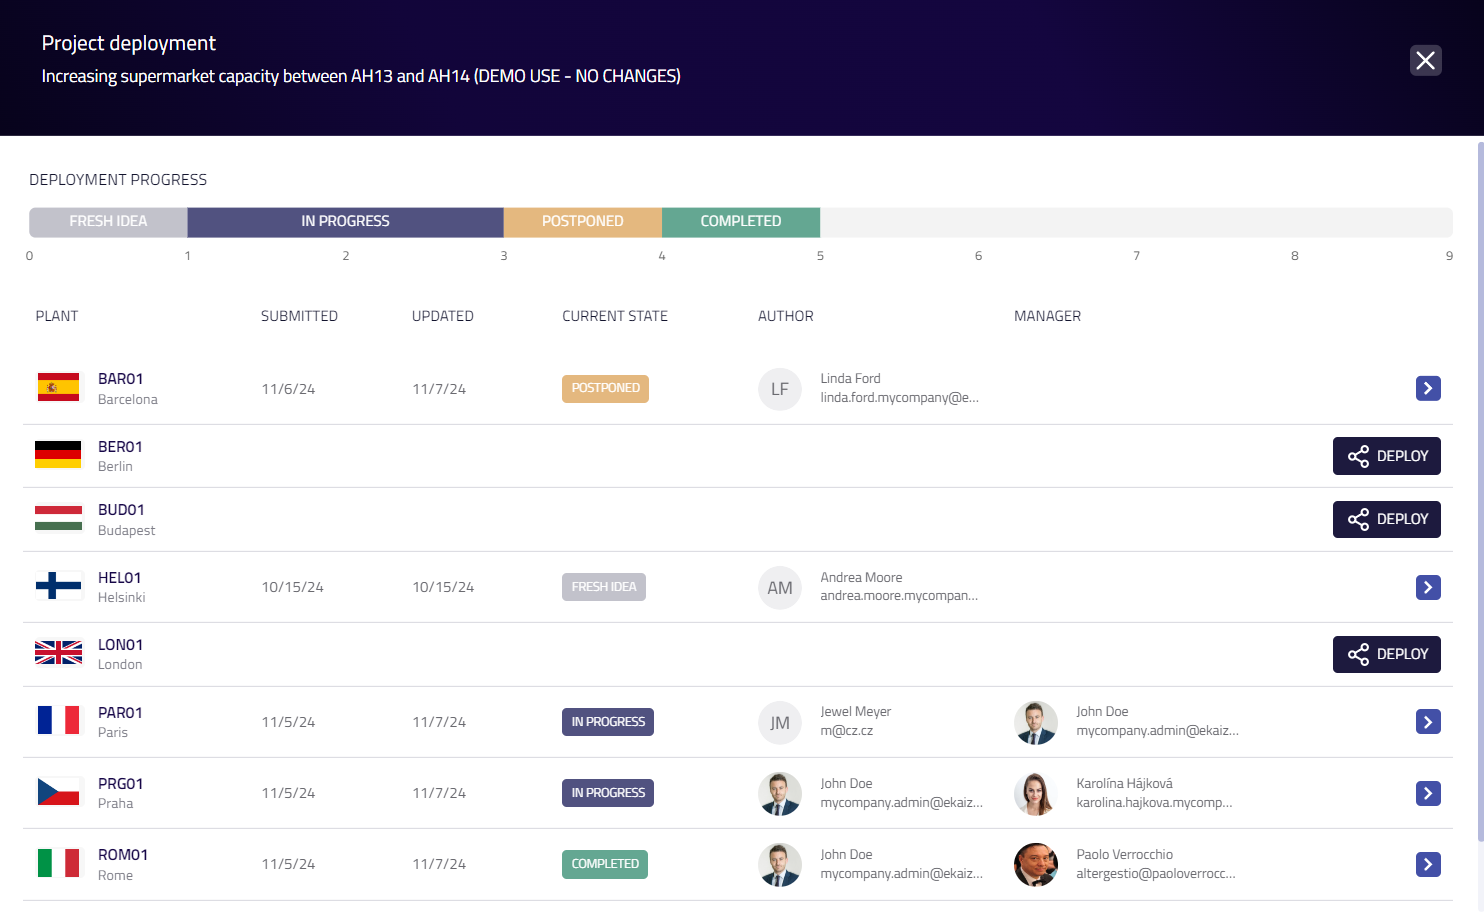
Task: Click the Linda Ford LF avatar
Action: click(x=780, y=389)
